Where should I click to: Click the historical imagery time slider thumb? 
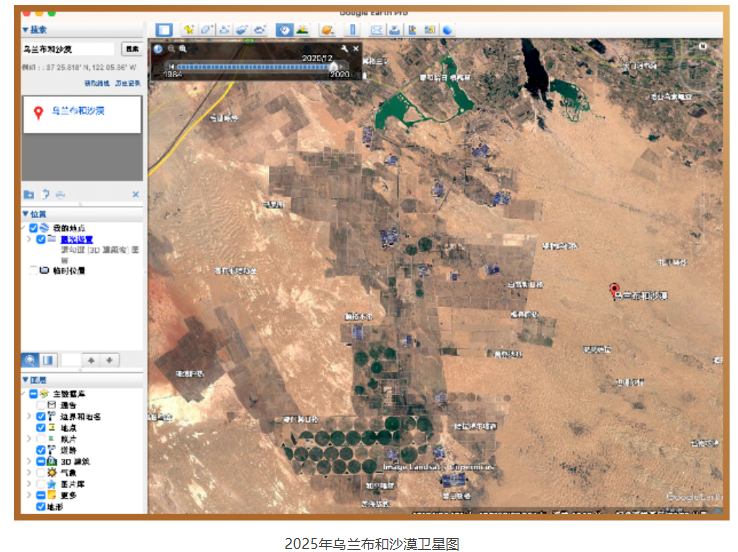coord(334,68)
